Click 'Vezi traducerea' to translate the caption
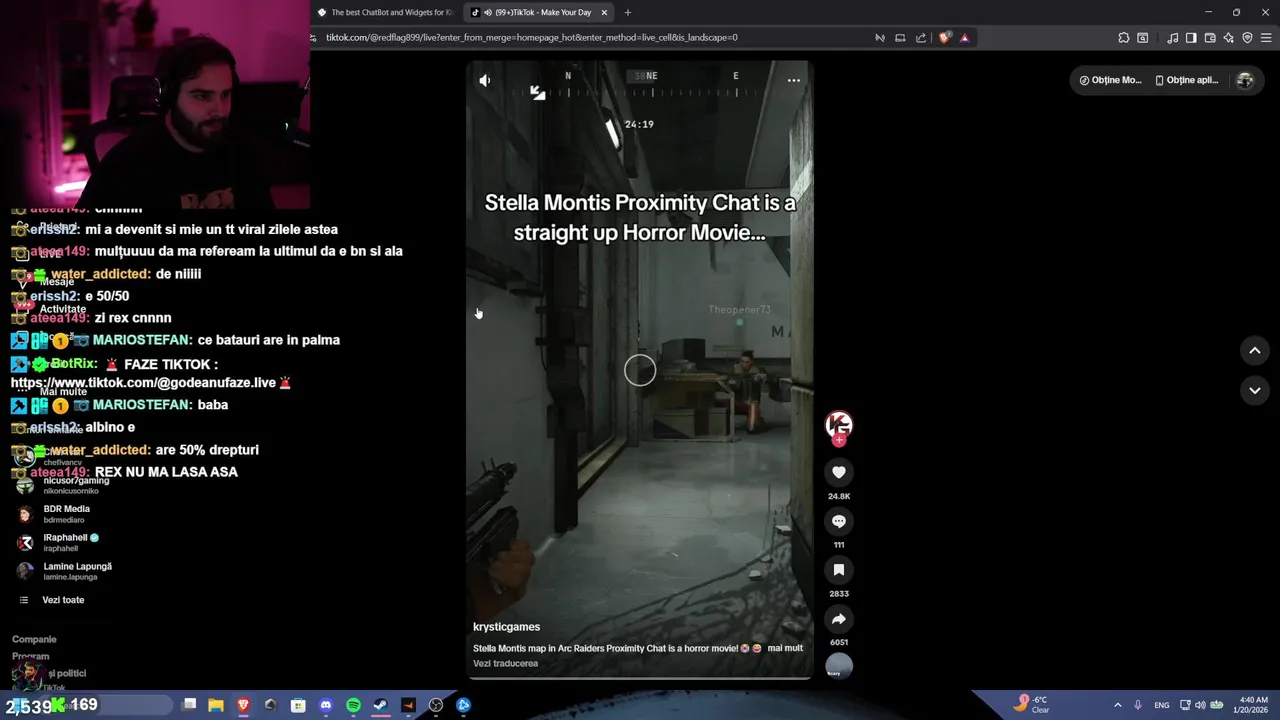Screen dimensions: 1280x720 click(x=505, y=663)
